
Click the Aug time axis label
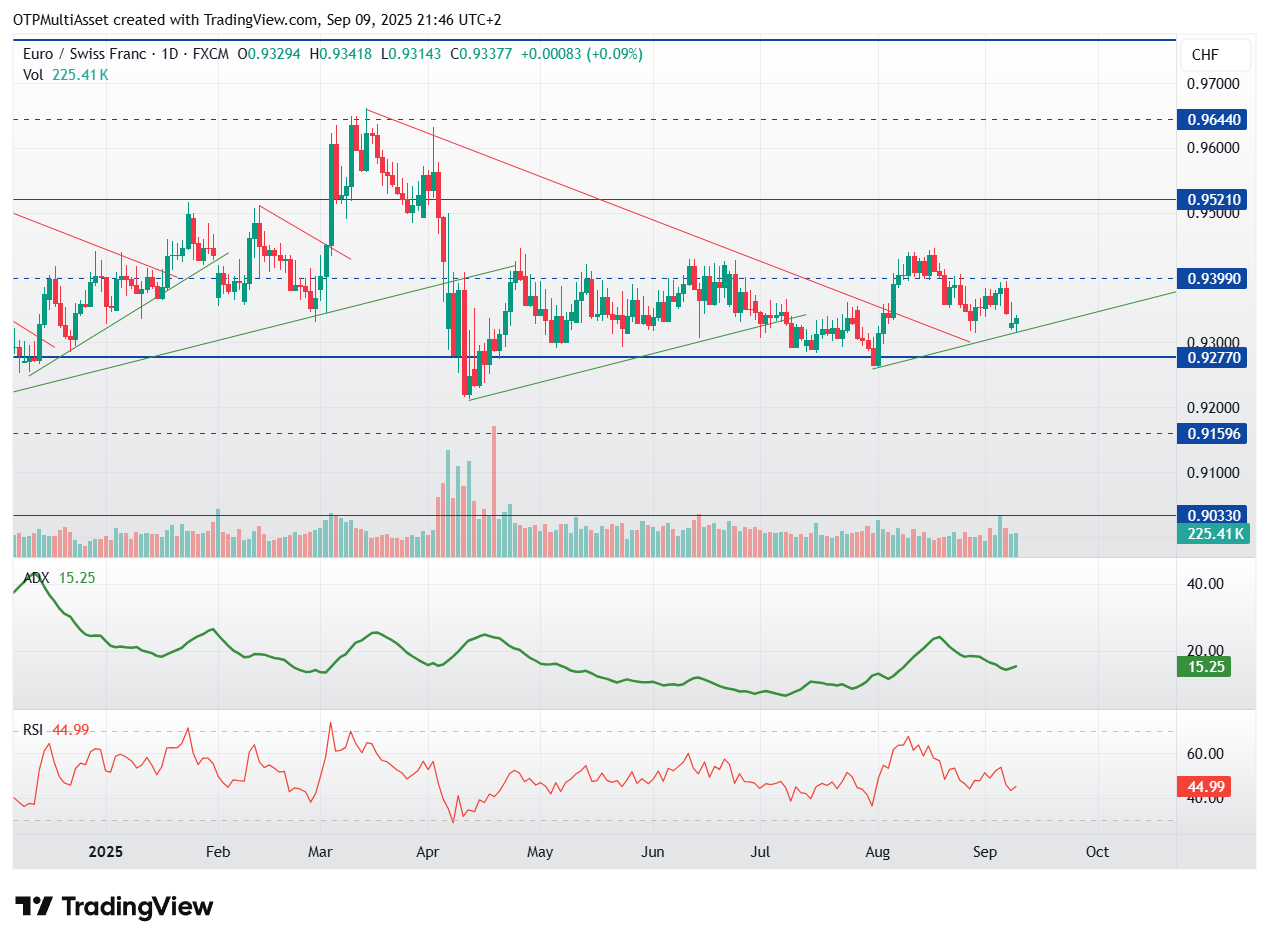877,852
